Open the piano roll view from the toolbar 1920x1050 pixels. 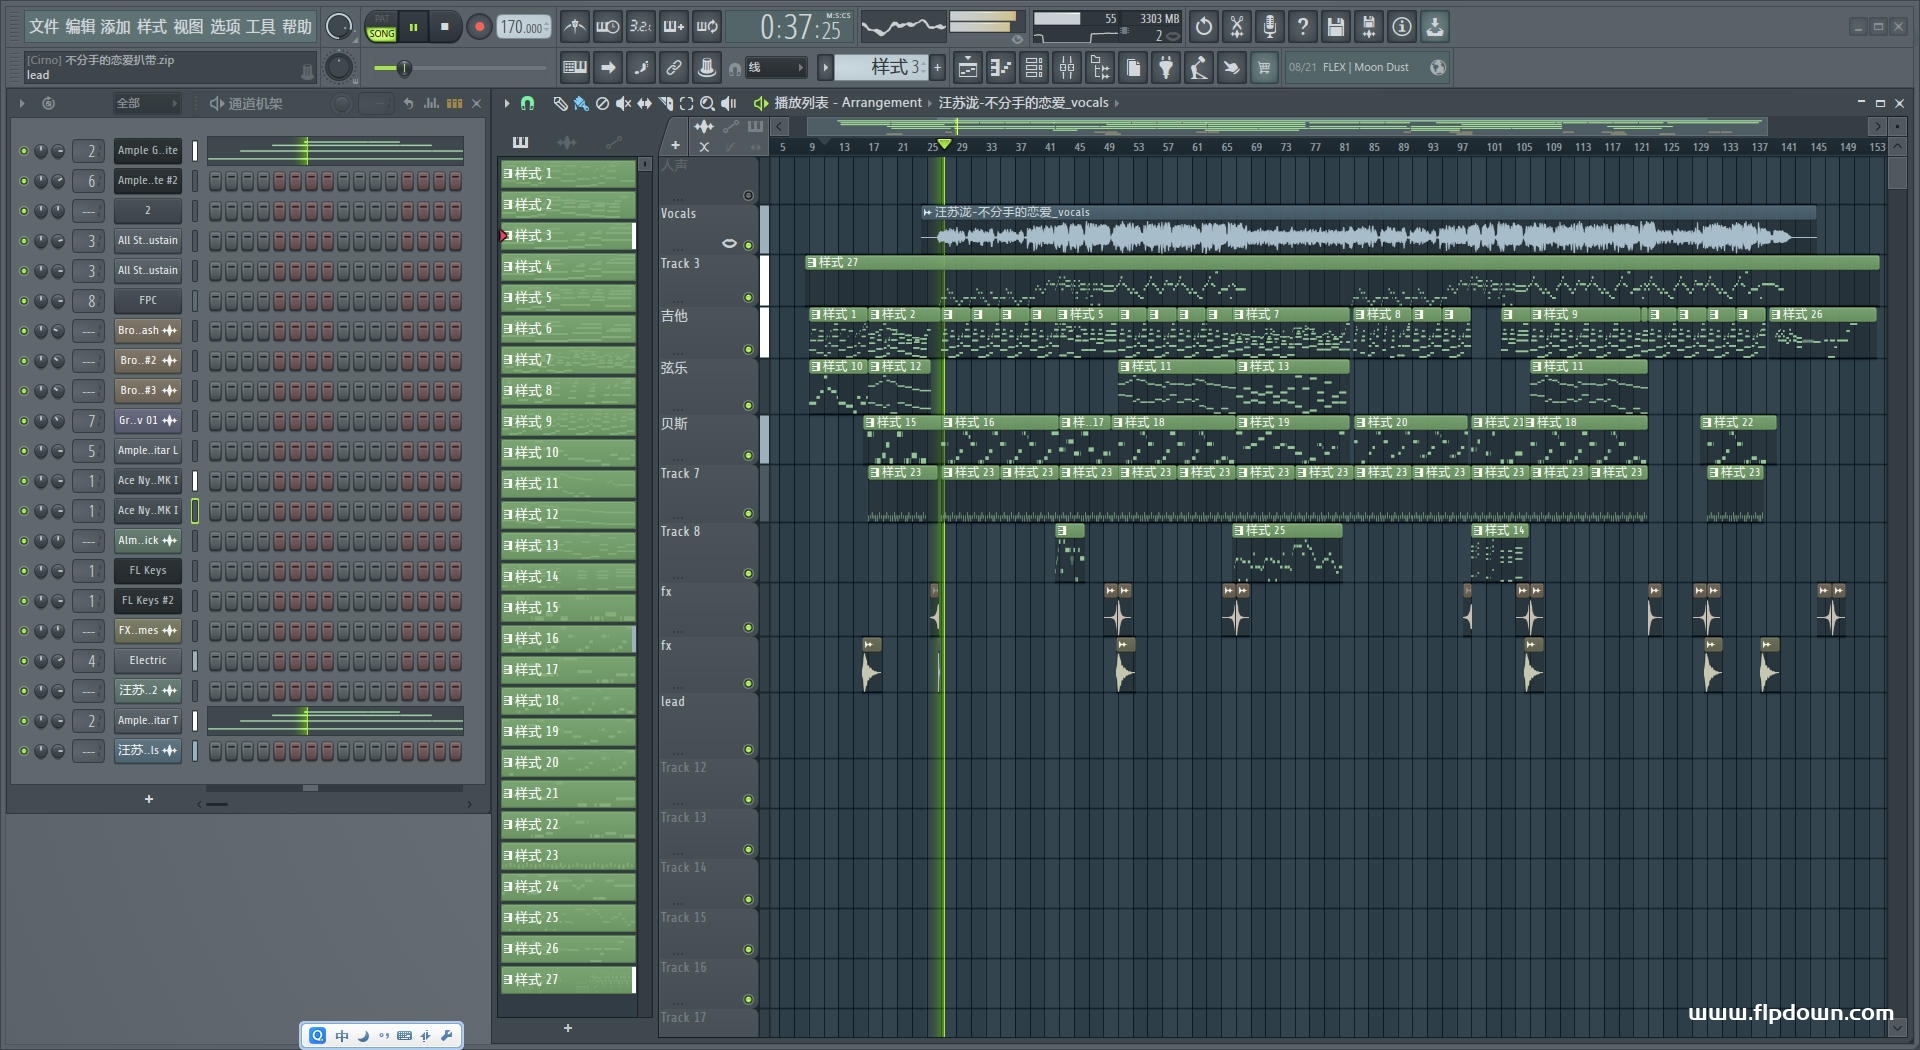(x=1000, y=68)
